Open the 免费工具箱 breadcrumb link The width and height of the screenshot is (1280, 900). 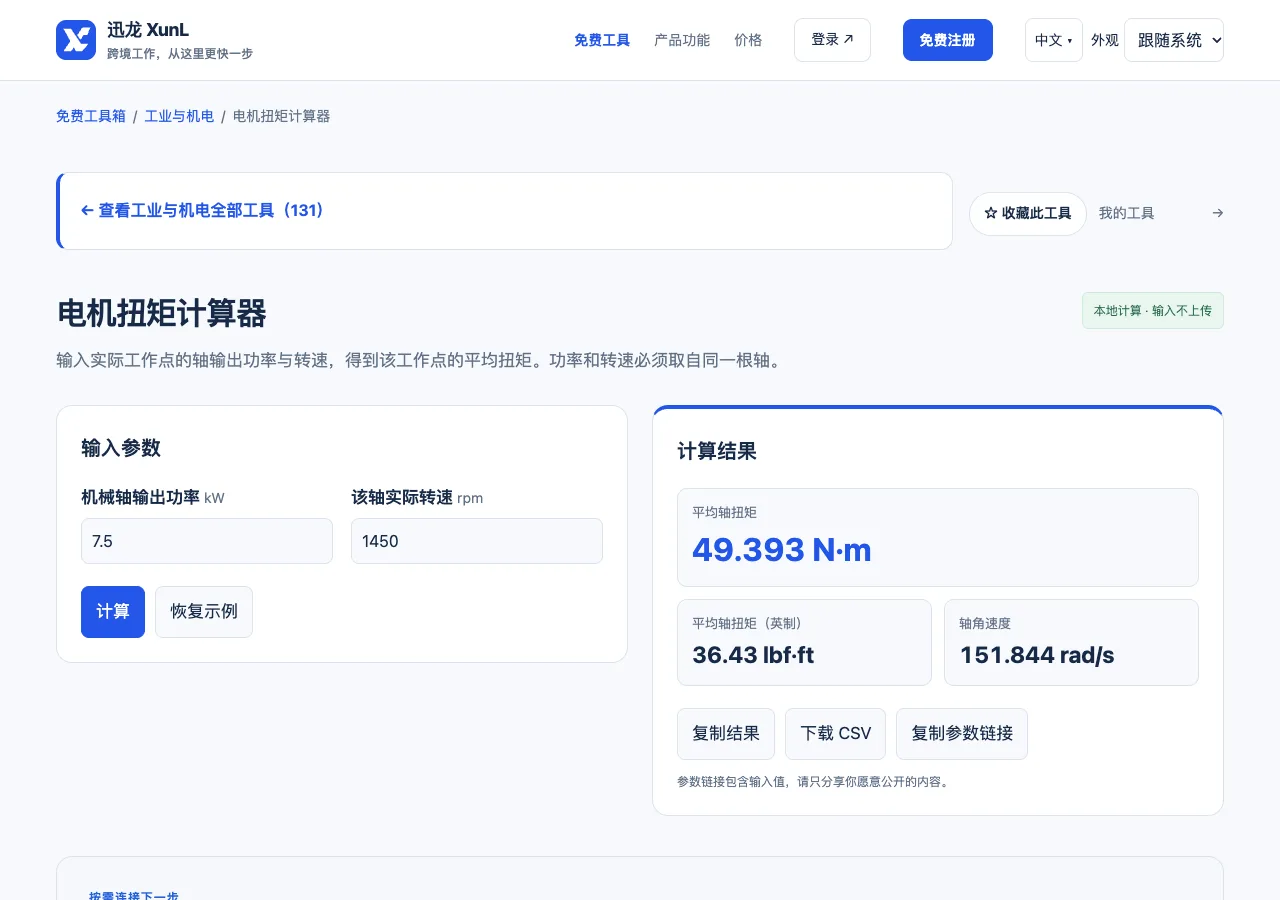click(91, 116)
